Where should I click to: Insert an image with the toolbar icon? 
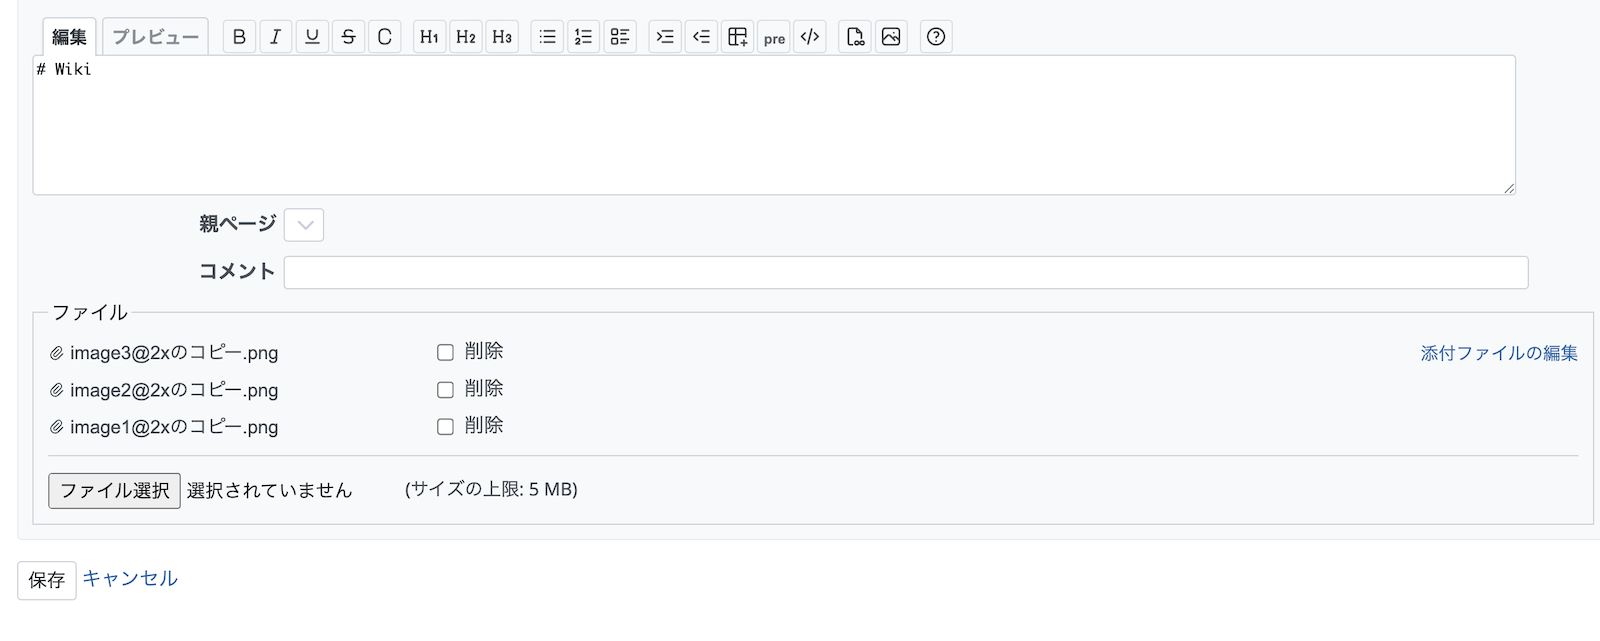891,37
